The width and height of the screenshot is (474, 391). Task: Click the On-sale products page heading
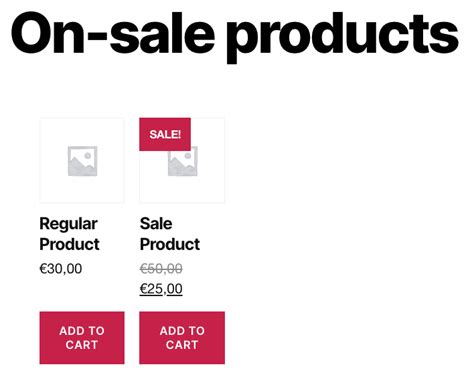235,37
